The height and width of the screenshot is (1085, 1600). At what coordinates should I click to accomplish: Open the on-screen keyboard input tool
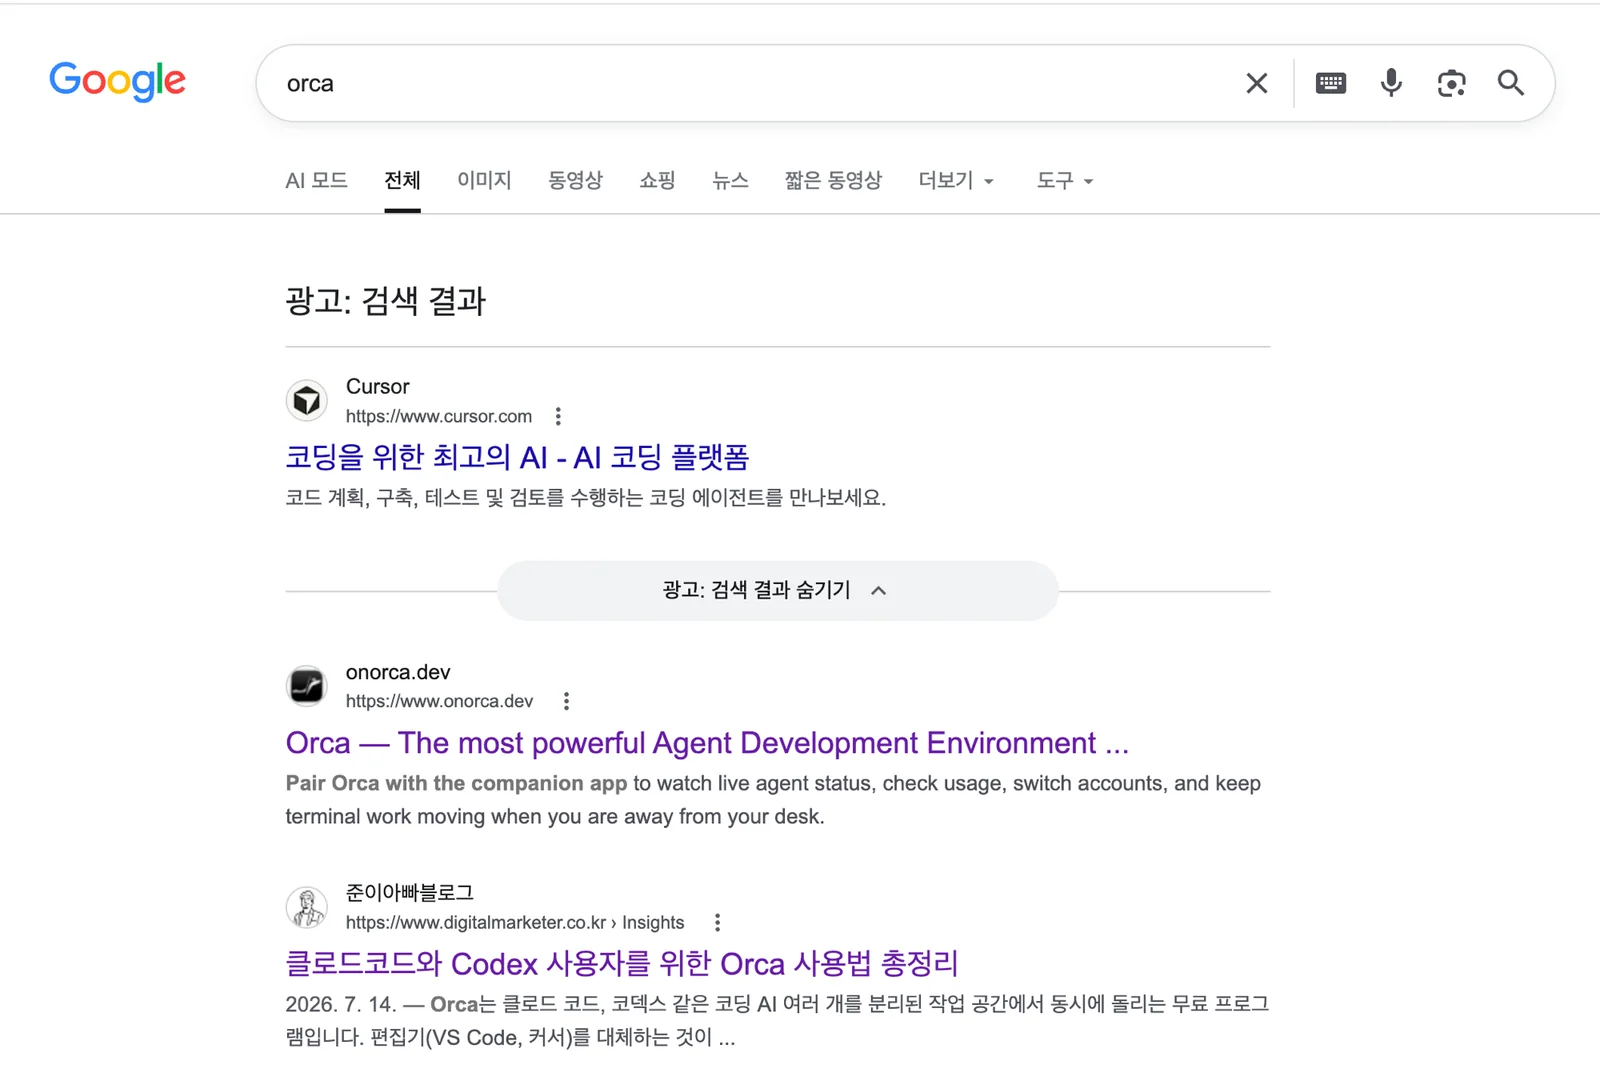pos(1331,83)
